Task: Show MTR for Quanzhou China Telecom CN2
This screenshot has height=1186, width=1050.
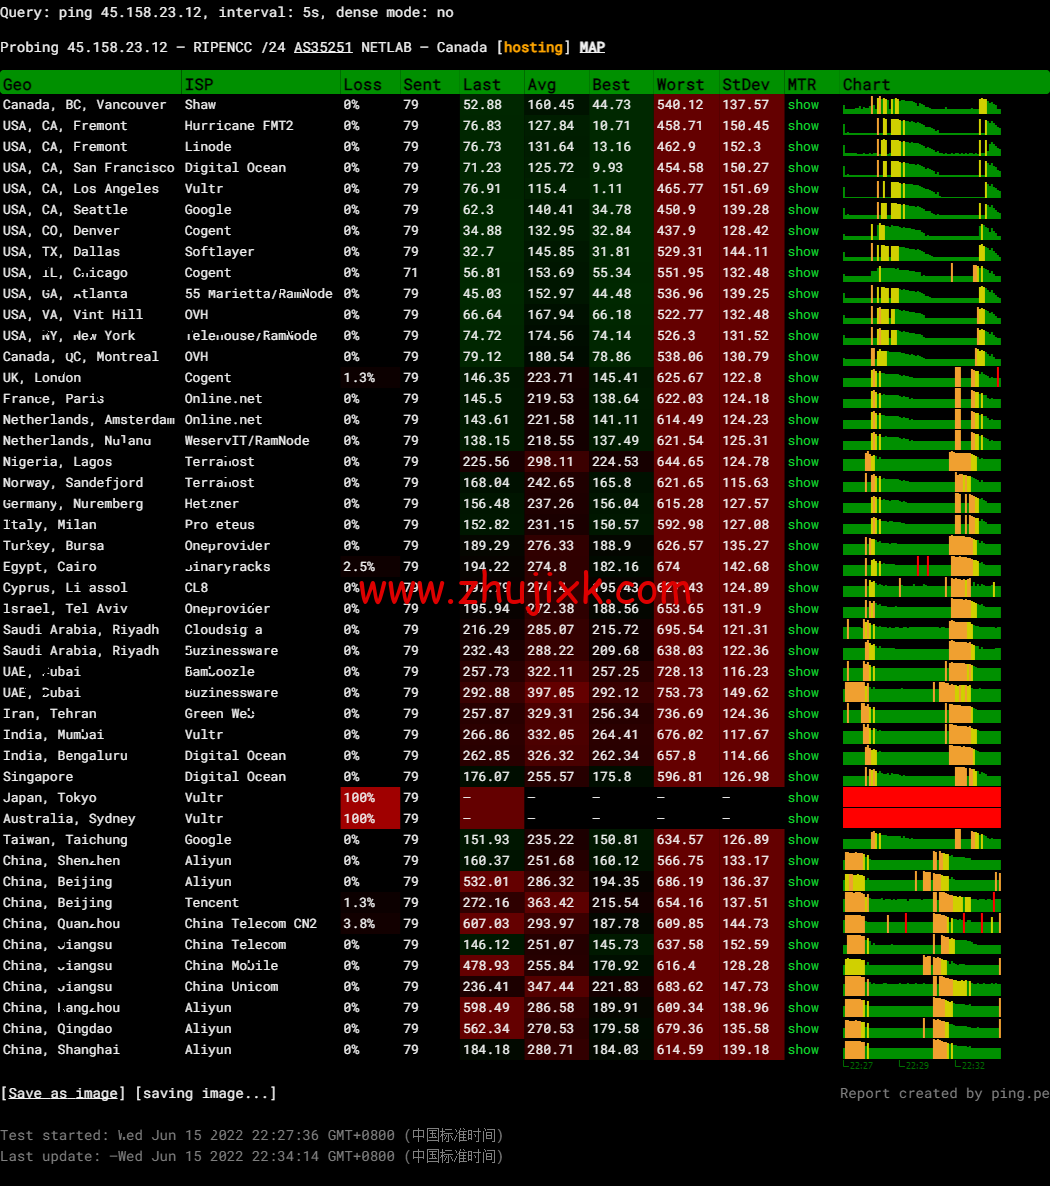Action: click(x=803, y=924)
